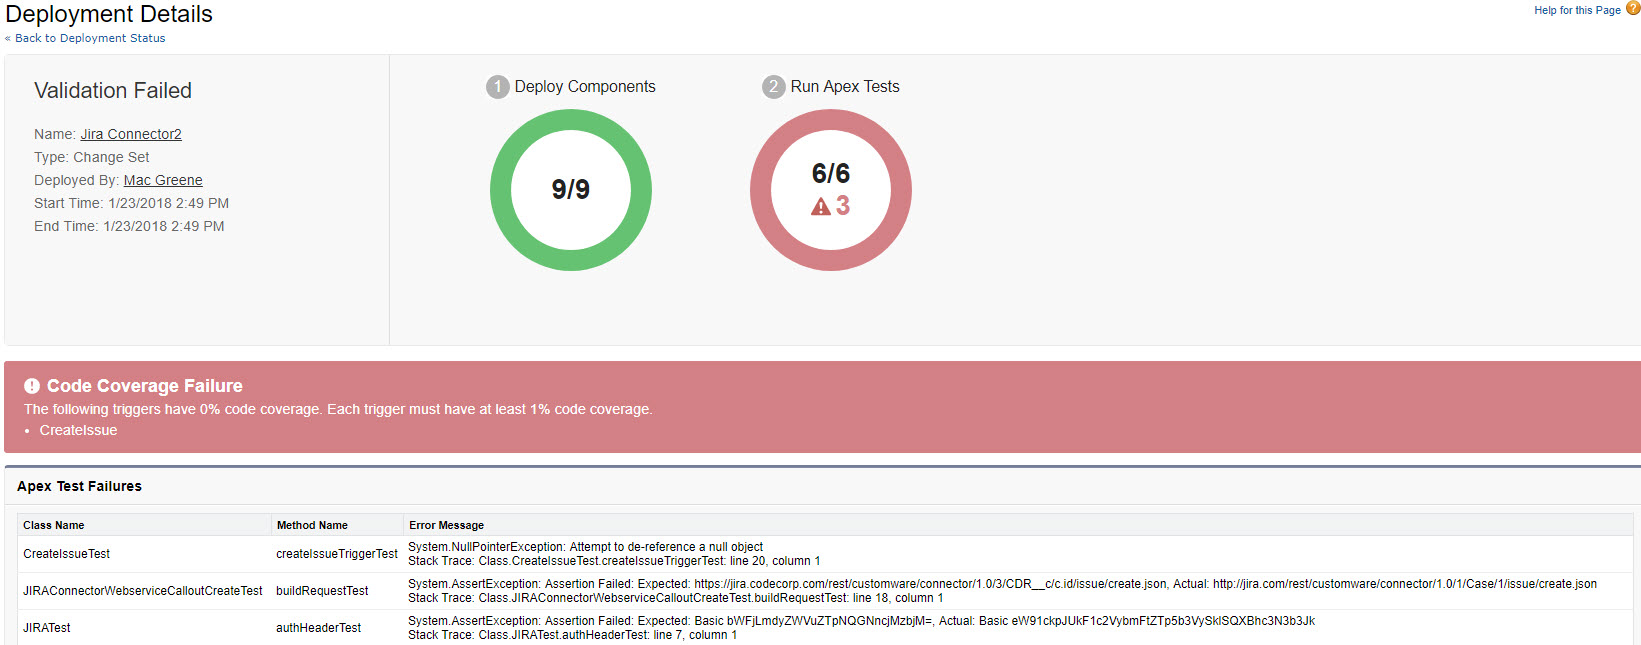Click the Deployment Details page heading
The image size is (1641, 645).
point(109,14)
